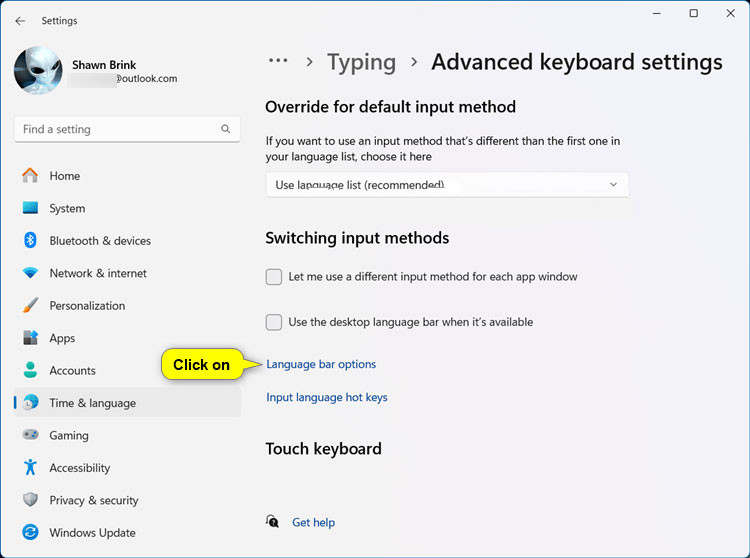Click the Apps sidebar icon

click(x=30, y=338)
